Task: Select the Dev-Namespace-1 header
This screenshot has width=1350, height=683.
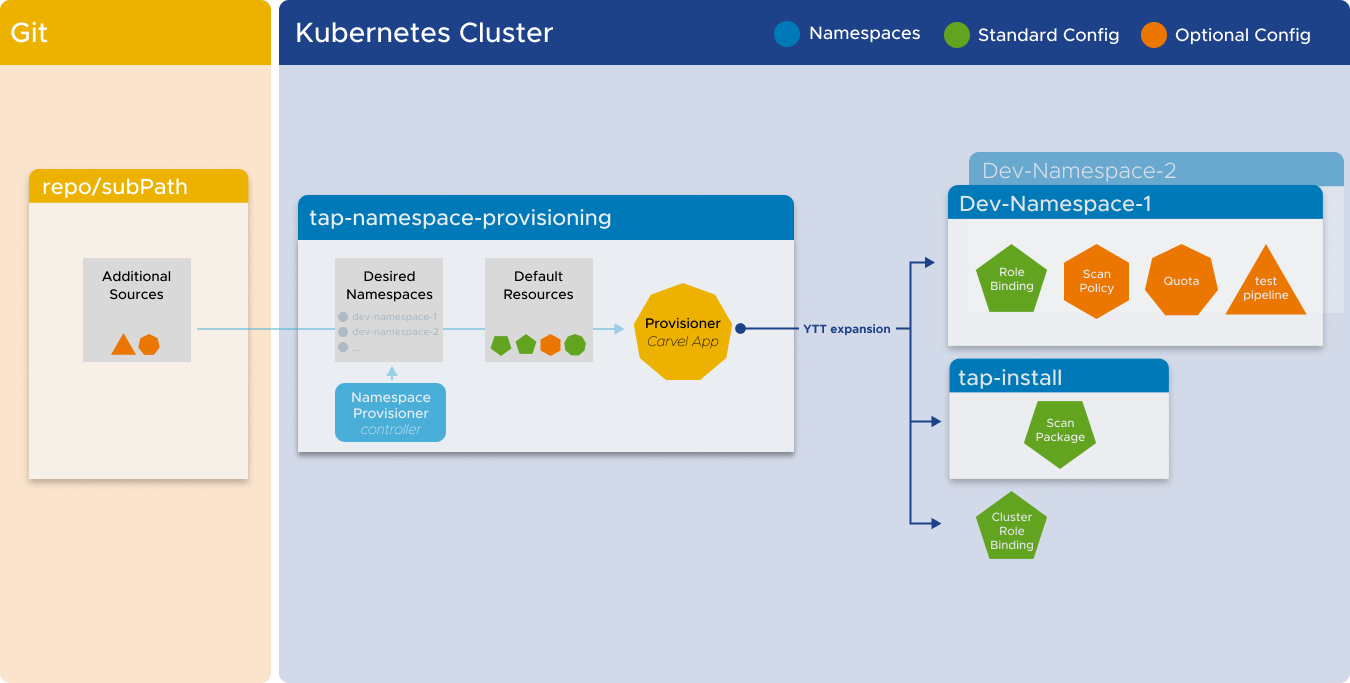Action: click(x=1135, y=203)
